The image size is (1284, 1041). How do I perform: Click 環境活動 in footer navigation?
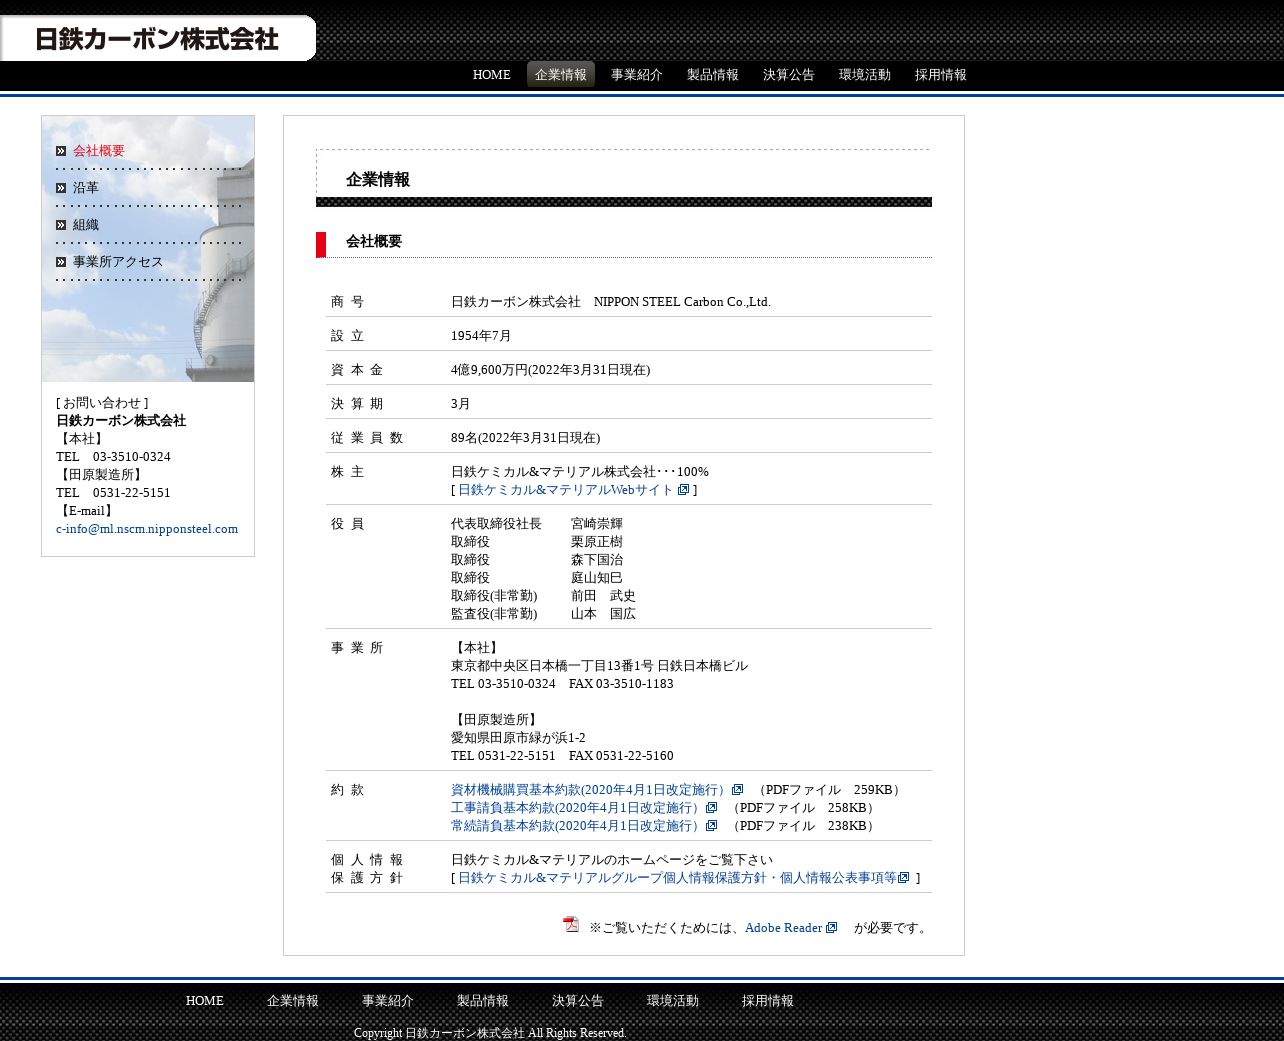(x=673, y=1001)
